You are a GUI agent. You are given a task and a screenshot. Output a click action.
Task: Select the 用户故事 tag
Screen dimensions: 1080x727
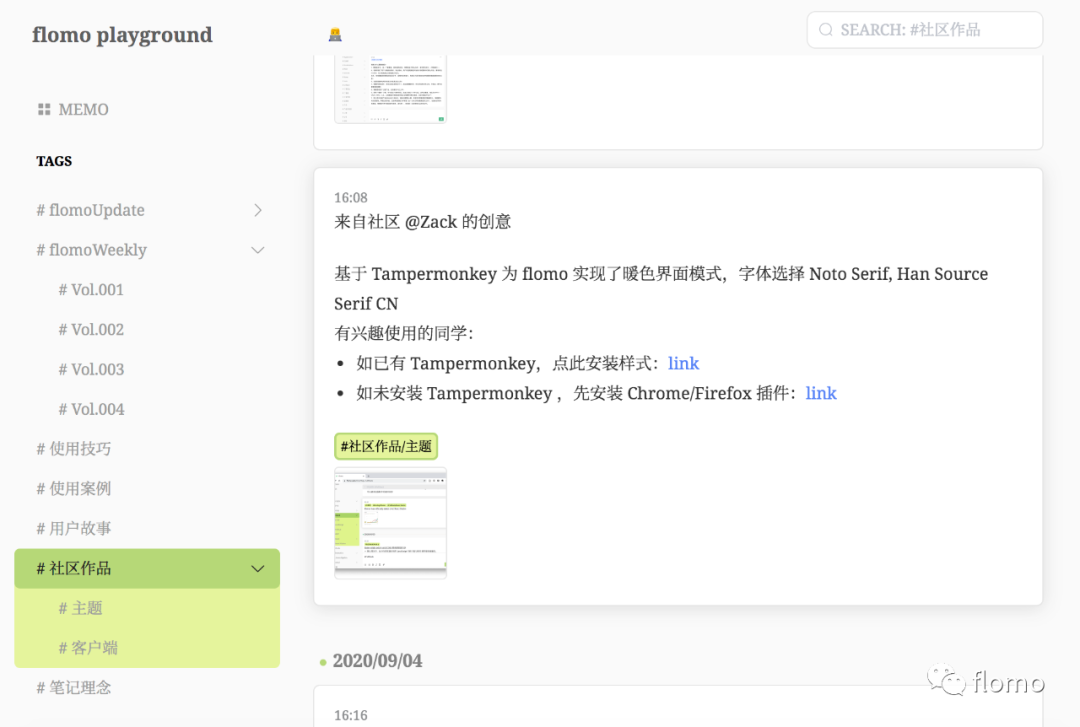[x=73, y=529]
